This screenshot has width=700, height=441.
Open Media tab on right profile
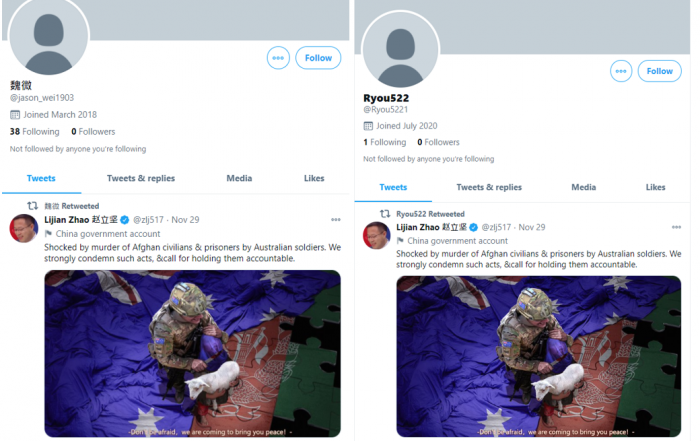(583, 187)
